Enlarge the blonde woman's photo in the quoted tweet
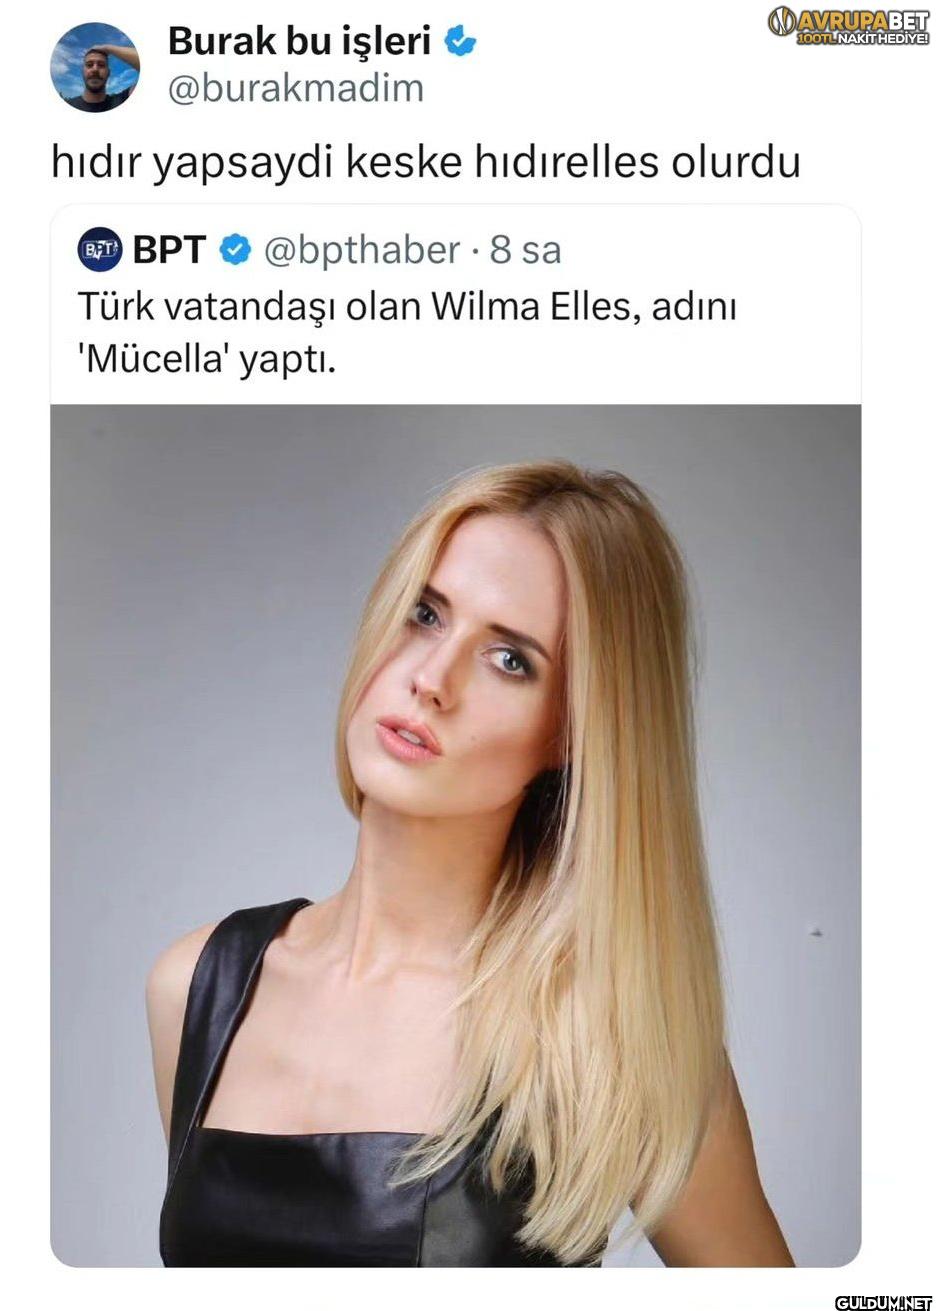The image size is (936, 1311). point(455,835)
